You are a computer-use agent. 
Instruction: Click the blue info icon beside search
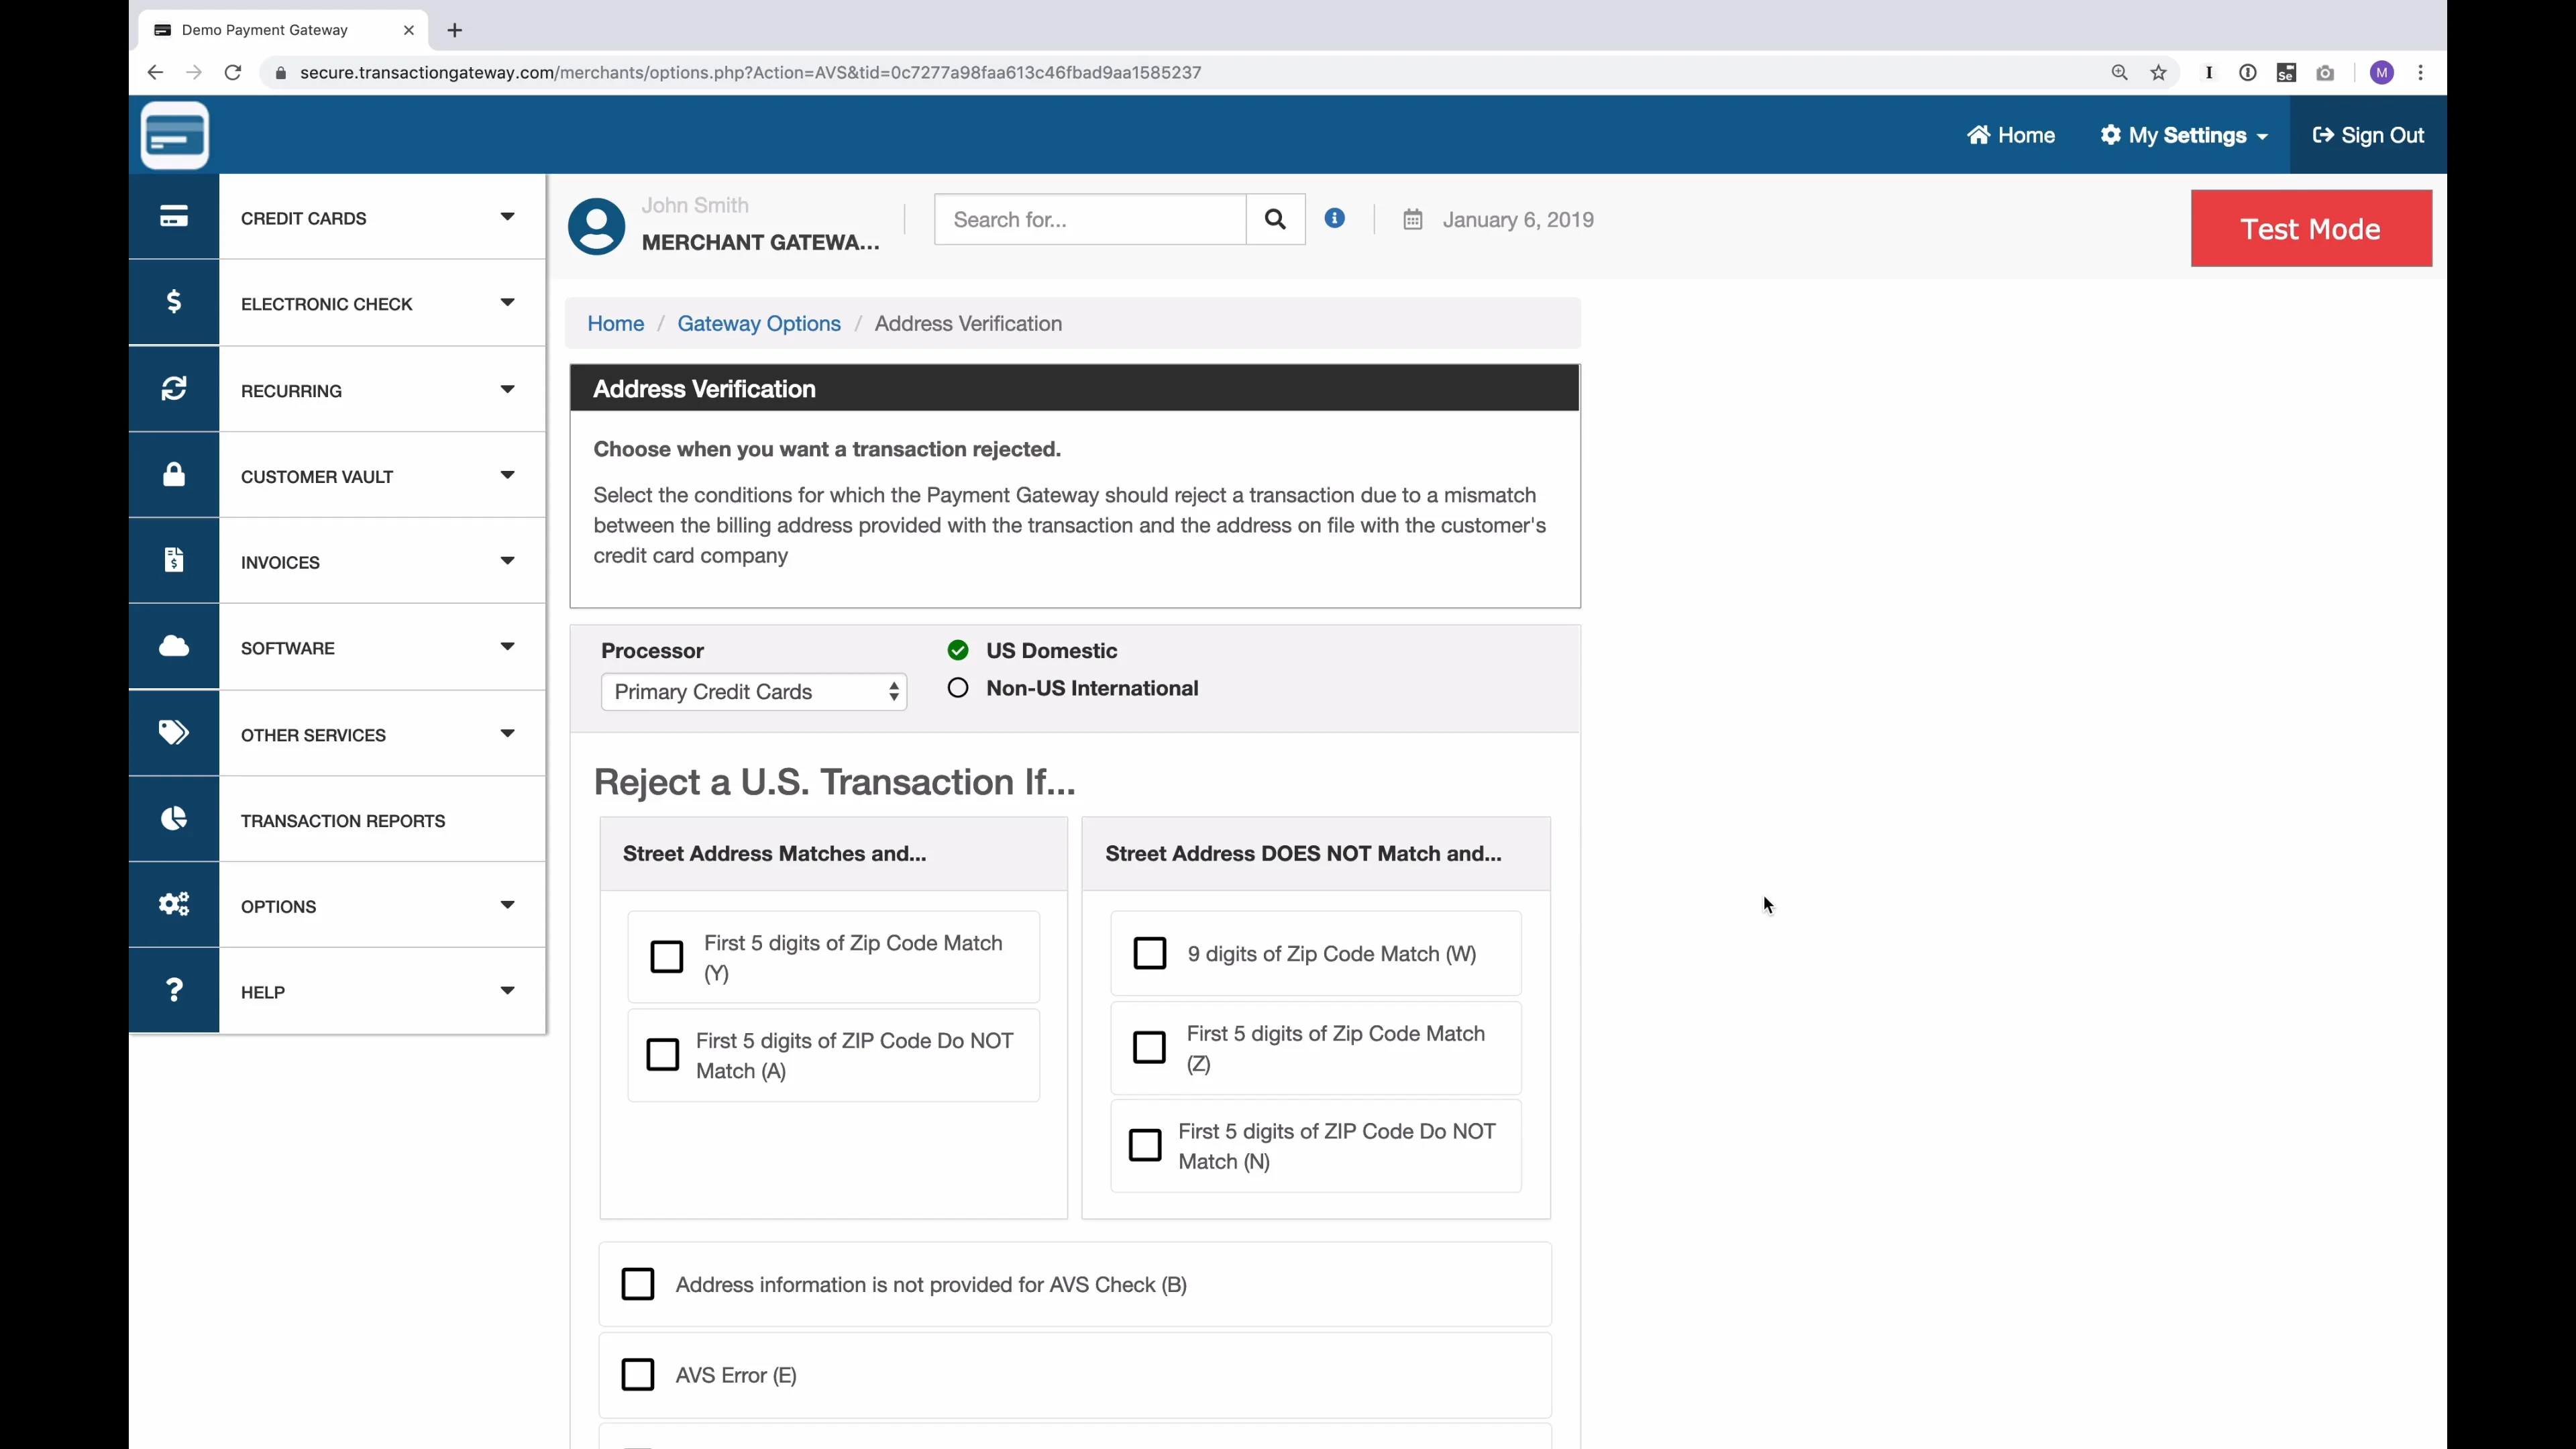(1334, 218)
